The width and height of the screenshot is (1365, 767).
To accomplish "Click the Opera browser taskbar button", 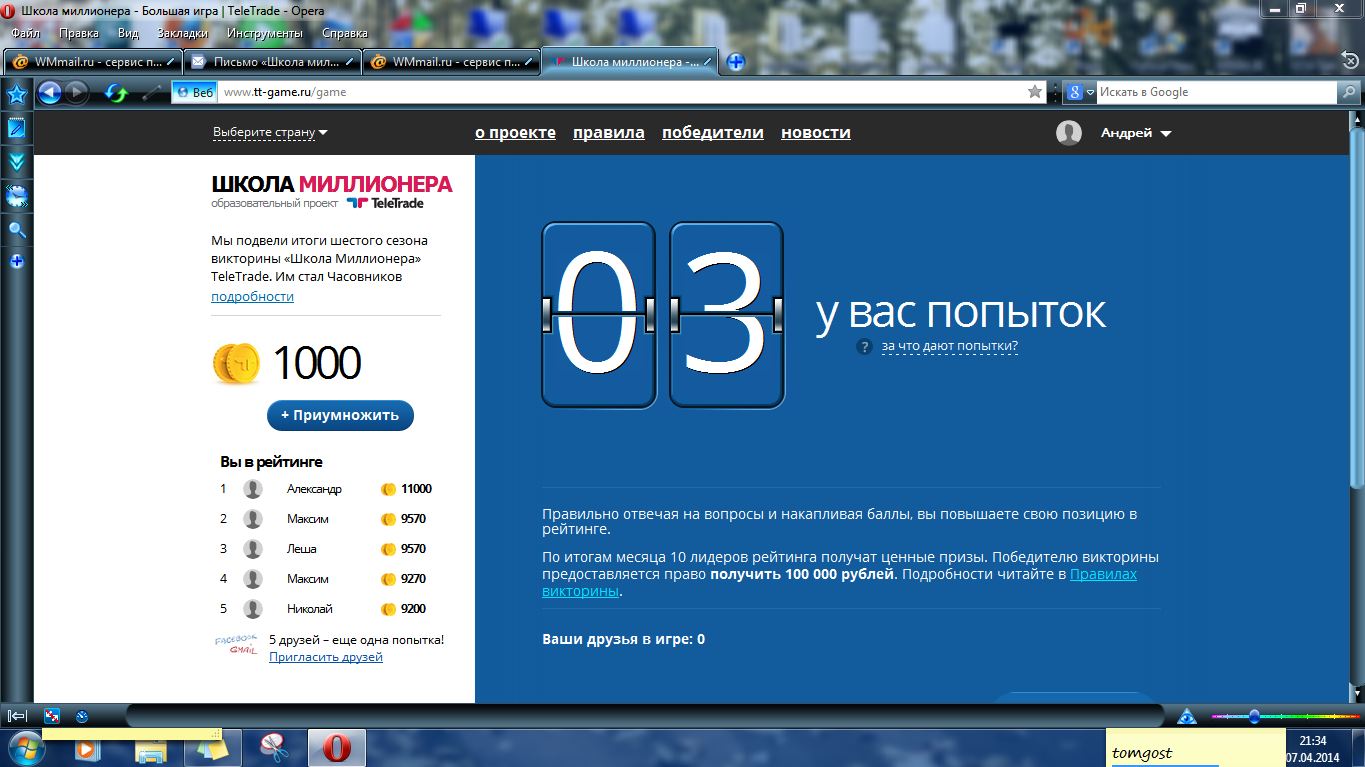I will (x=337, y=748).
